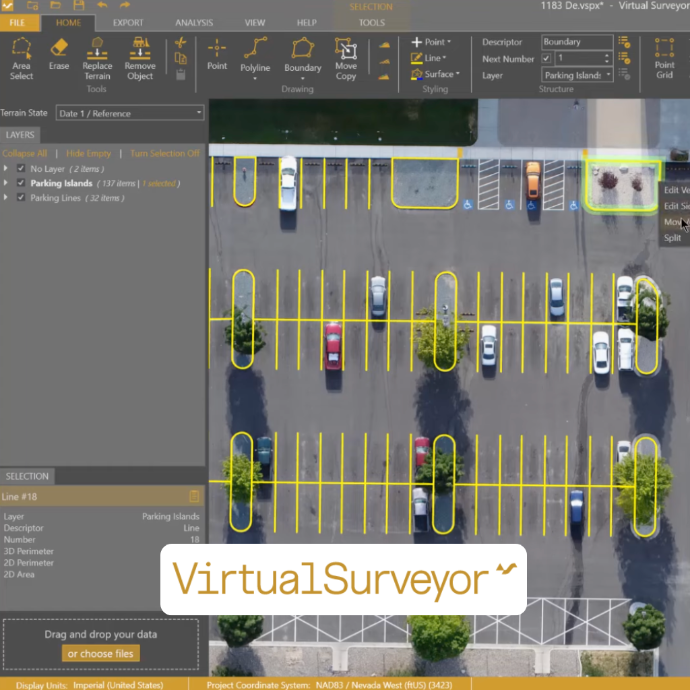Viewport: 690px width, 690px height.
Task: Open Boundary tool dropdown arrow
Action: pyautogui.click(x=302, y=79)
